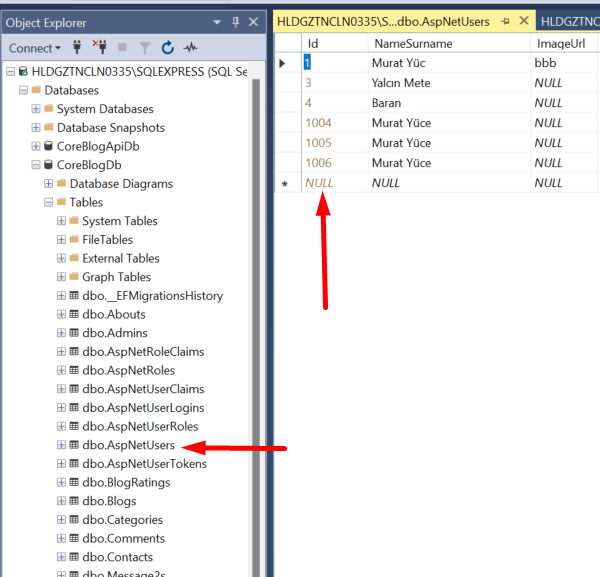Click table icon of dbo.AspNetUserLogins
This screenshot has width=600, height=577.
click(74, 407)
